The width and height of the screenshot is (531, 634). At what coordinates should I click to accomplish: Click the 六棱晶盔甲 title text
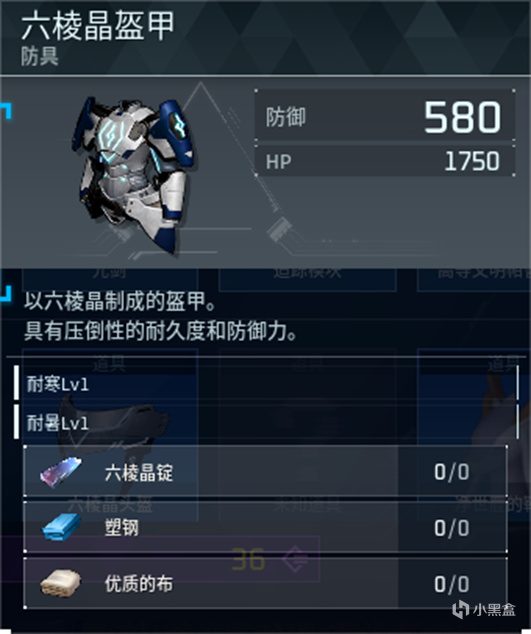click(x=97, y=25)
